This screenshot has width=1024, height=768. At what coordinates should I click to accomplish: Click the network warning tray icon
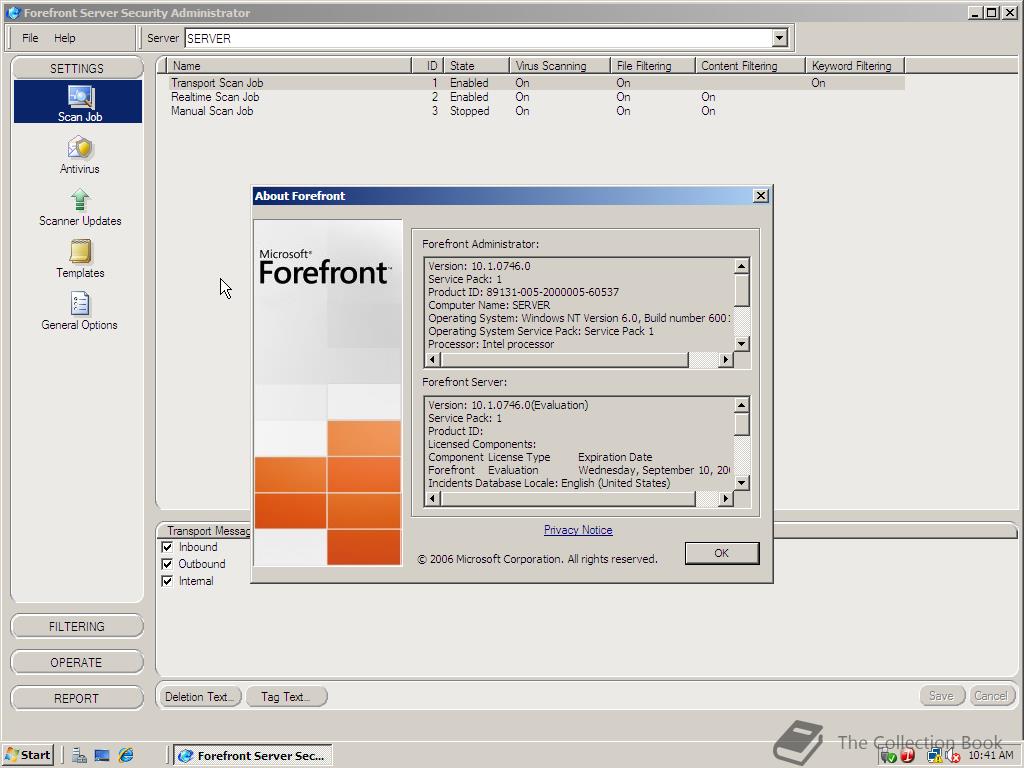[x=935, y=756]
